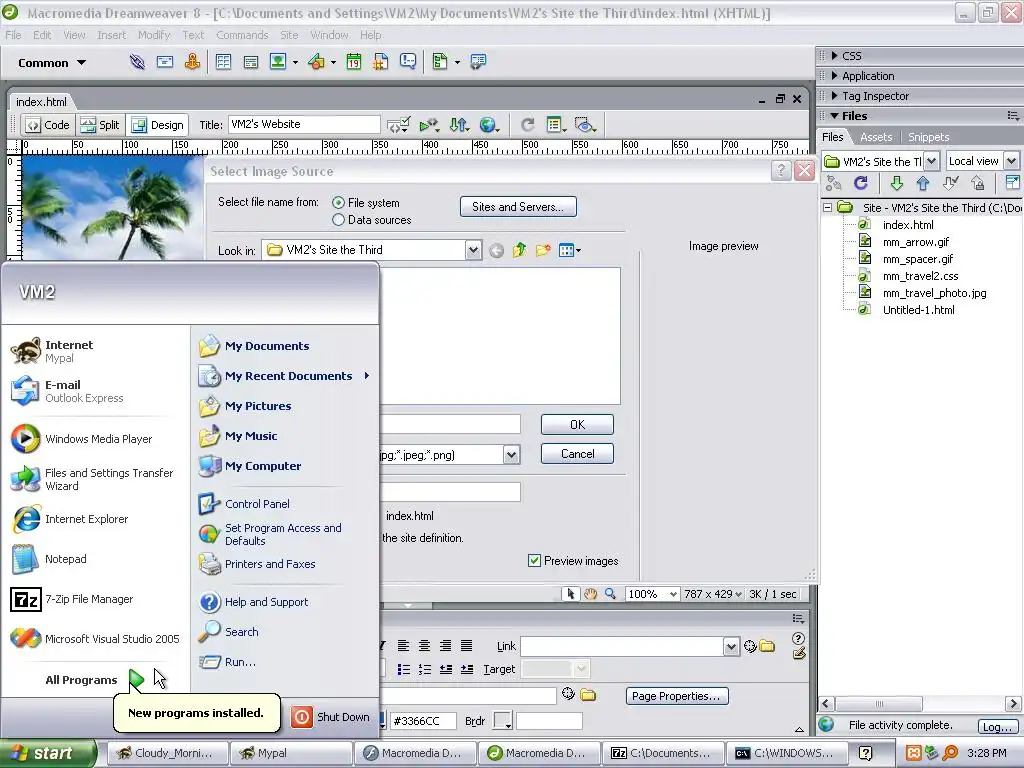
Task: Click the Select pointer tool in status bar
Action: point(571,594)
